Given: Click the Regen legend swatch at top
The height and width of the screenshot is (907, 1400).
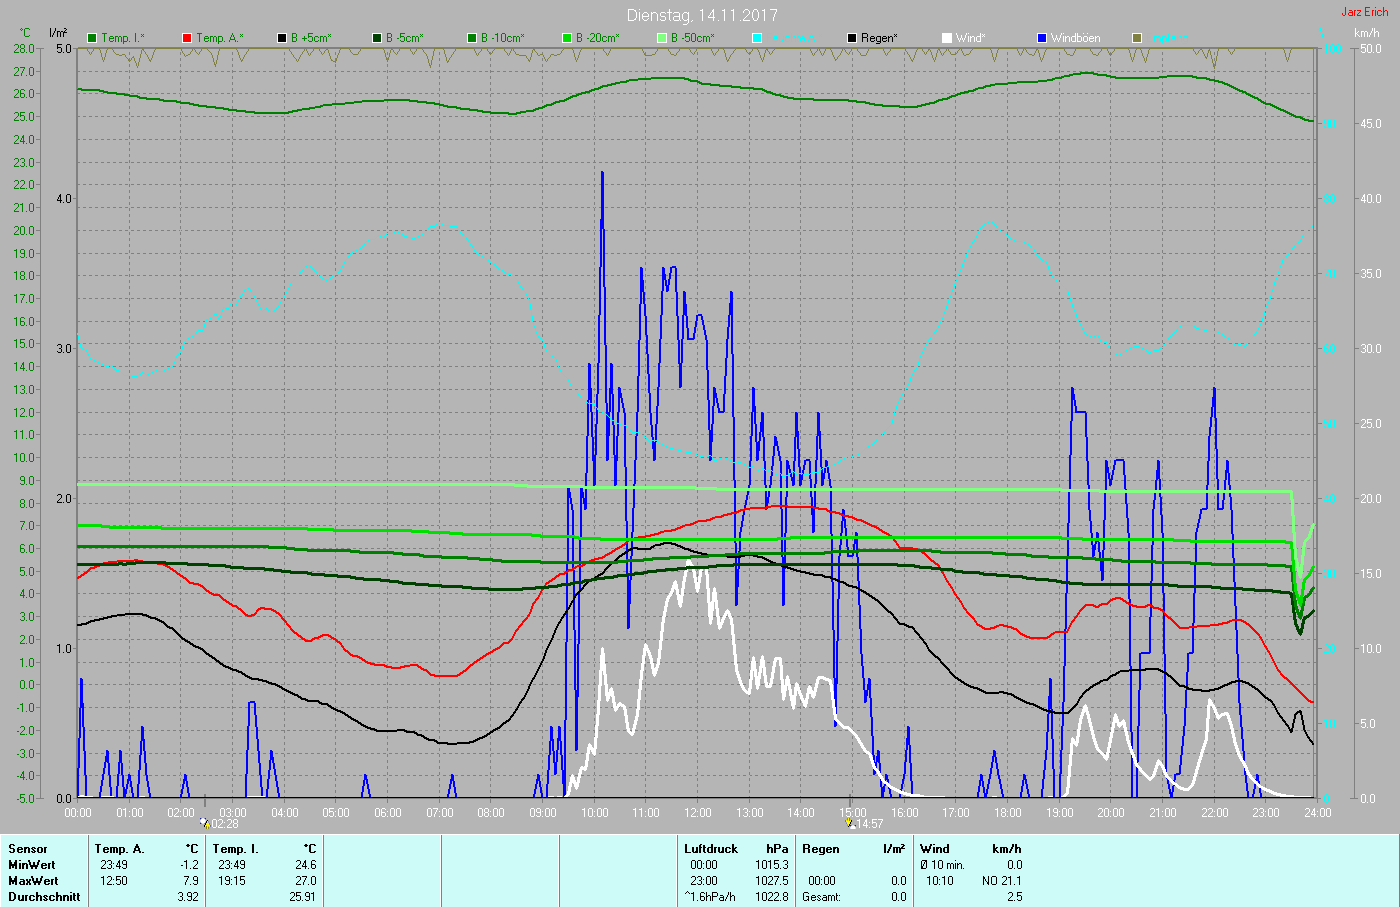Looking at the screenshot, I should click(x=852, y=38).
